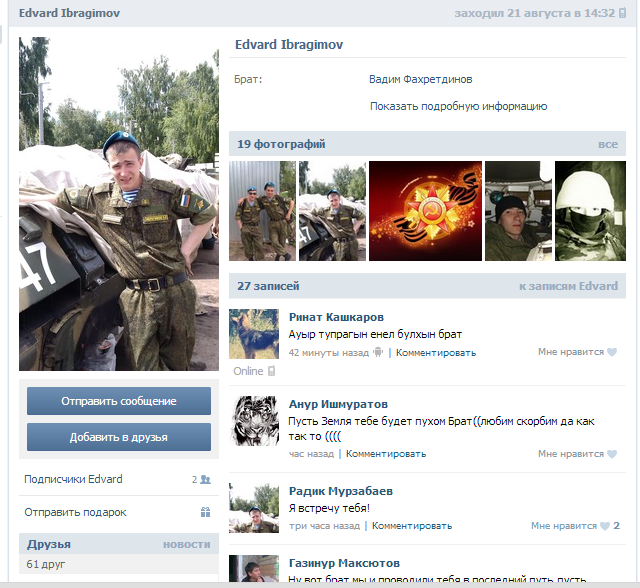
Task: Click Ринат Кашкаров's dog avatar
Action: 254,334
